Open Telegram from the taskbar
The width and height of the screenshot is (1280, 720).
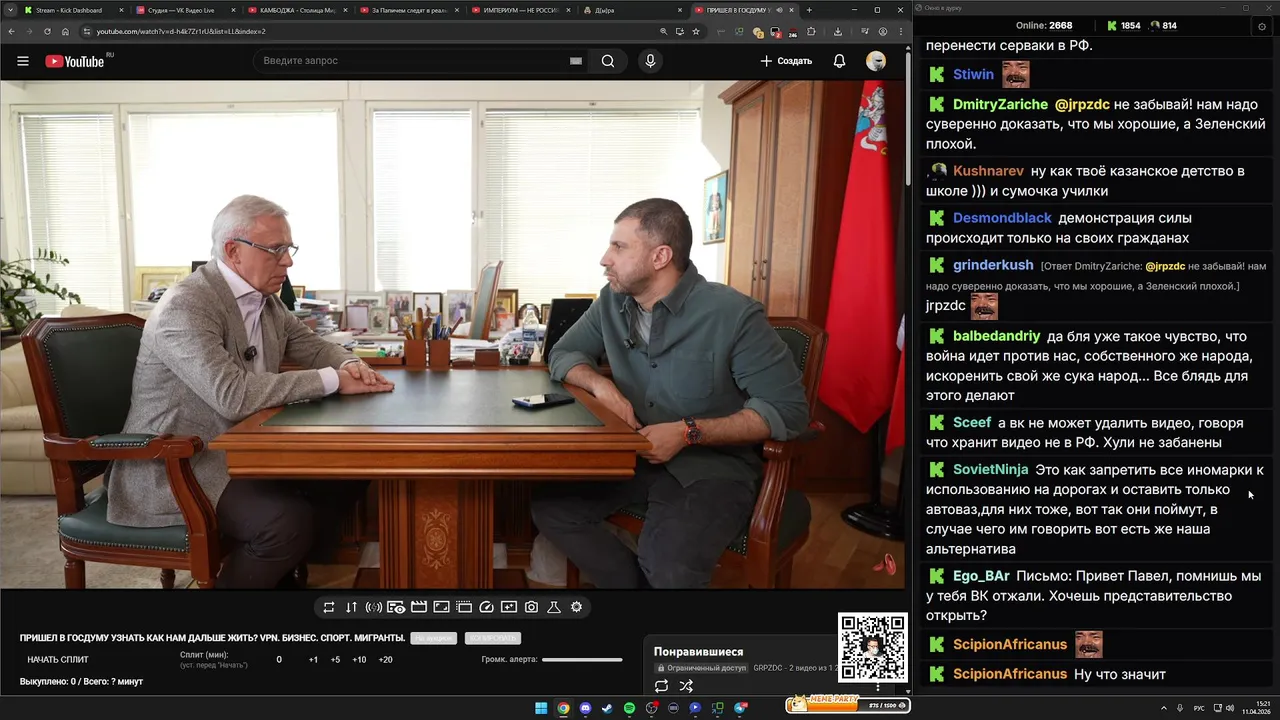coord(740,708)
